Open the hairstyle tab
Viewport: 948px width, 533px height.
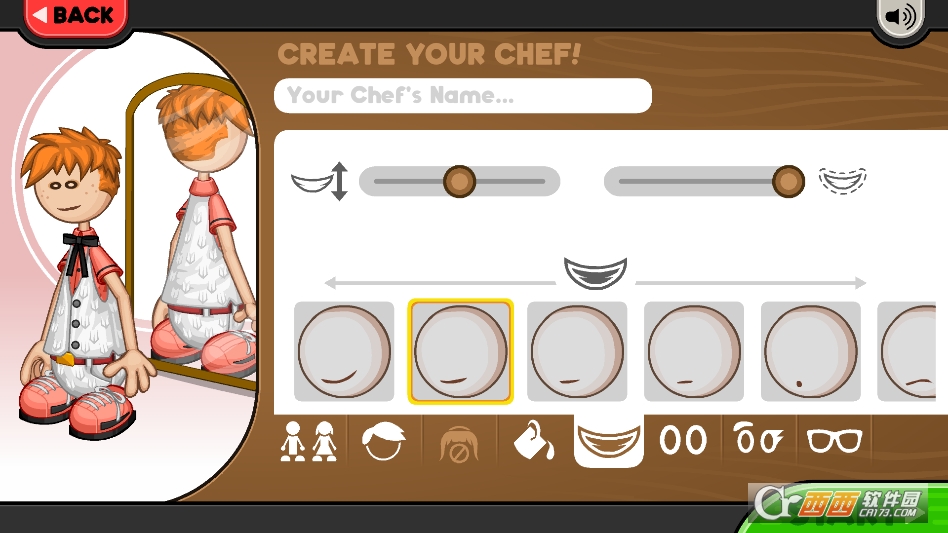click(383, 441)
